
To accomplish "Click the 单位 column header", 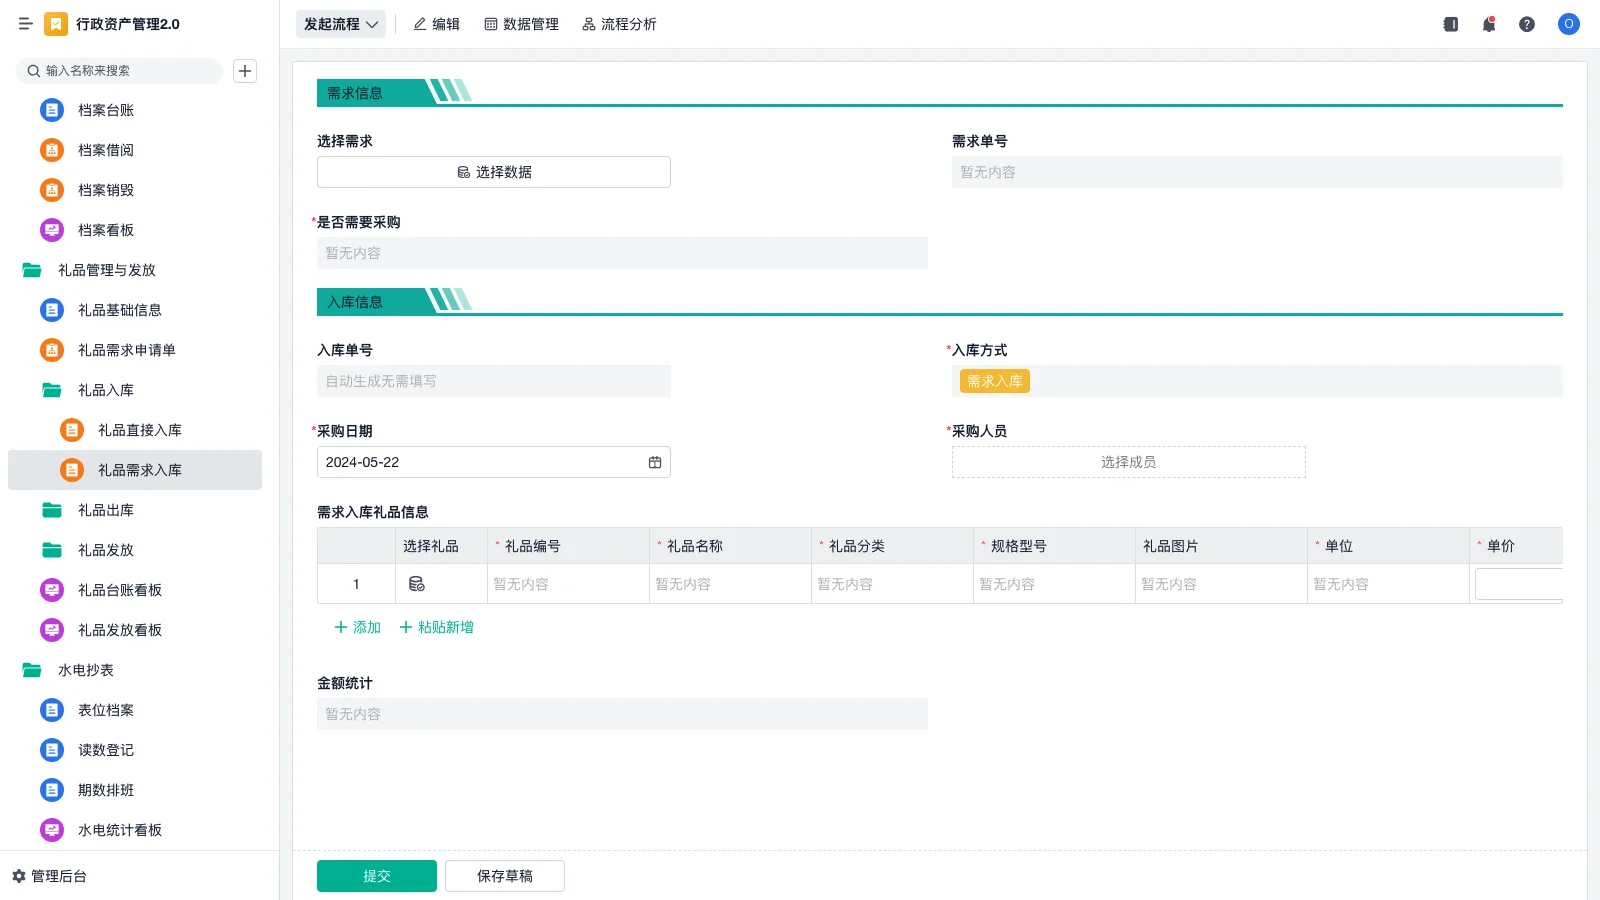I will click(x=1389, y=546).
